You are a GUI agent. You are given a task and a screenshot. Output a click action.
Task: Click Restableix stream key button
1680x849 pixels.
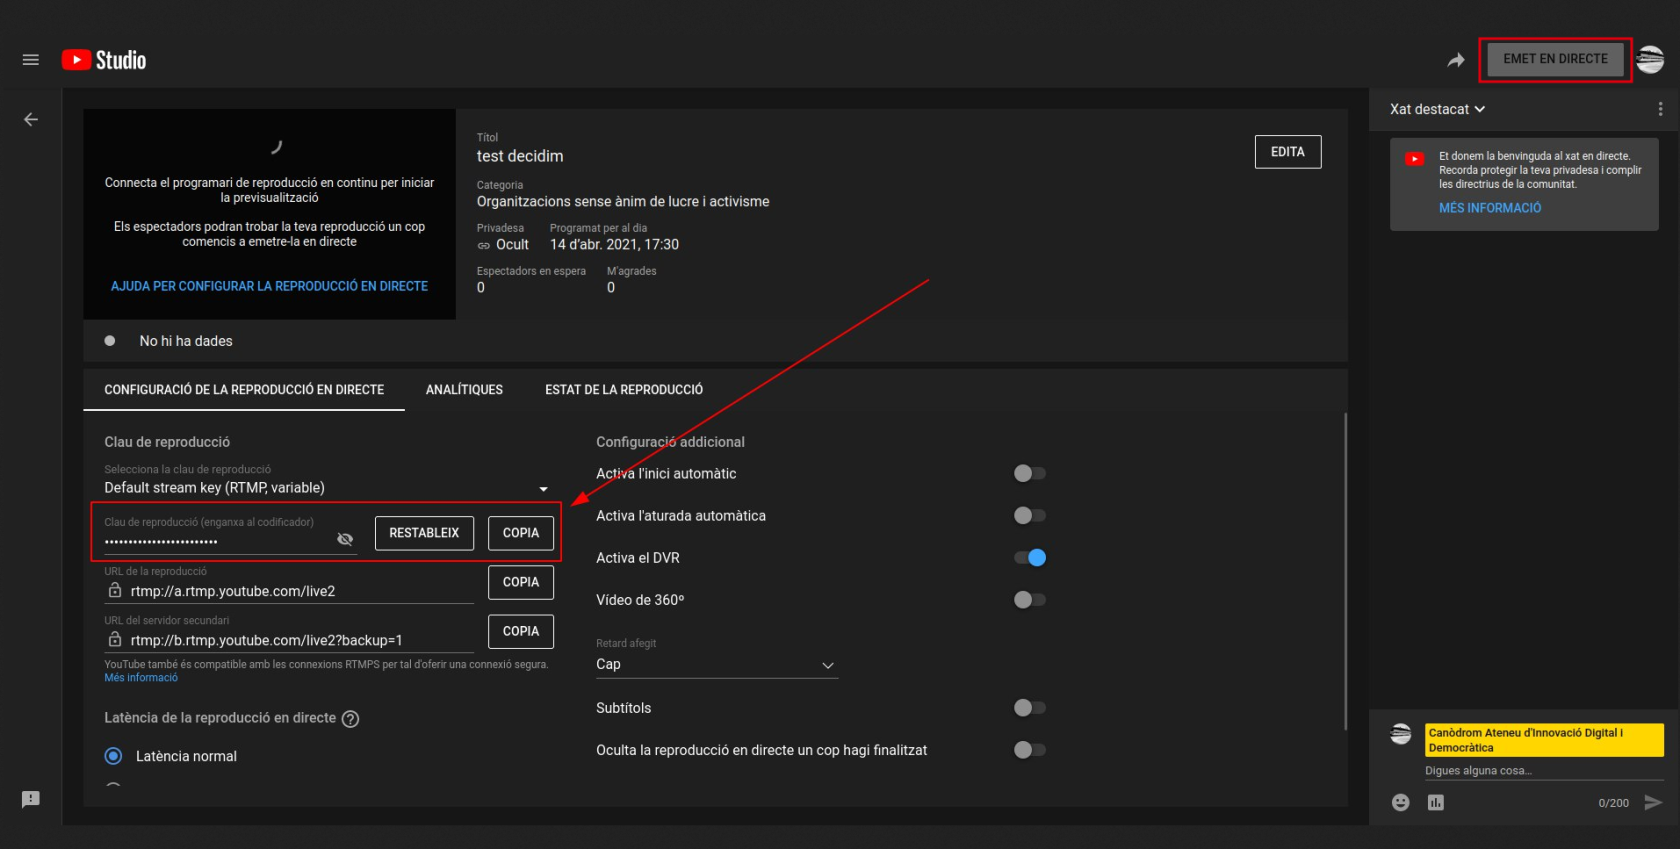tap(424, 533)
